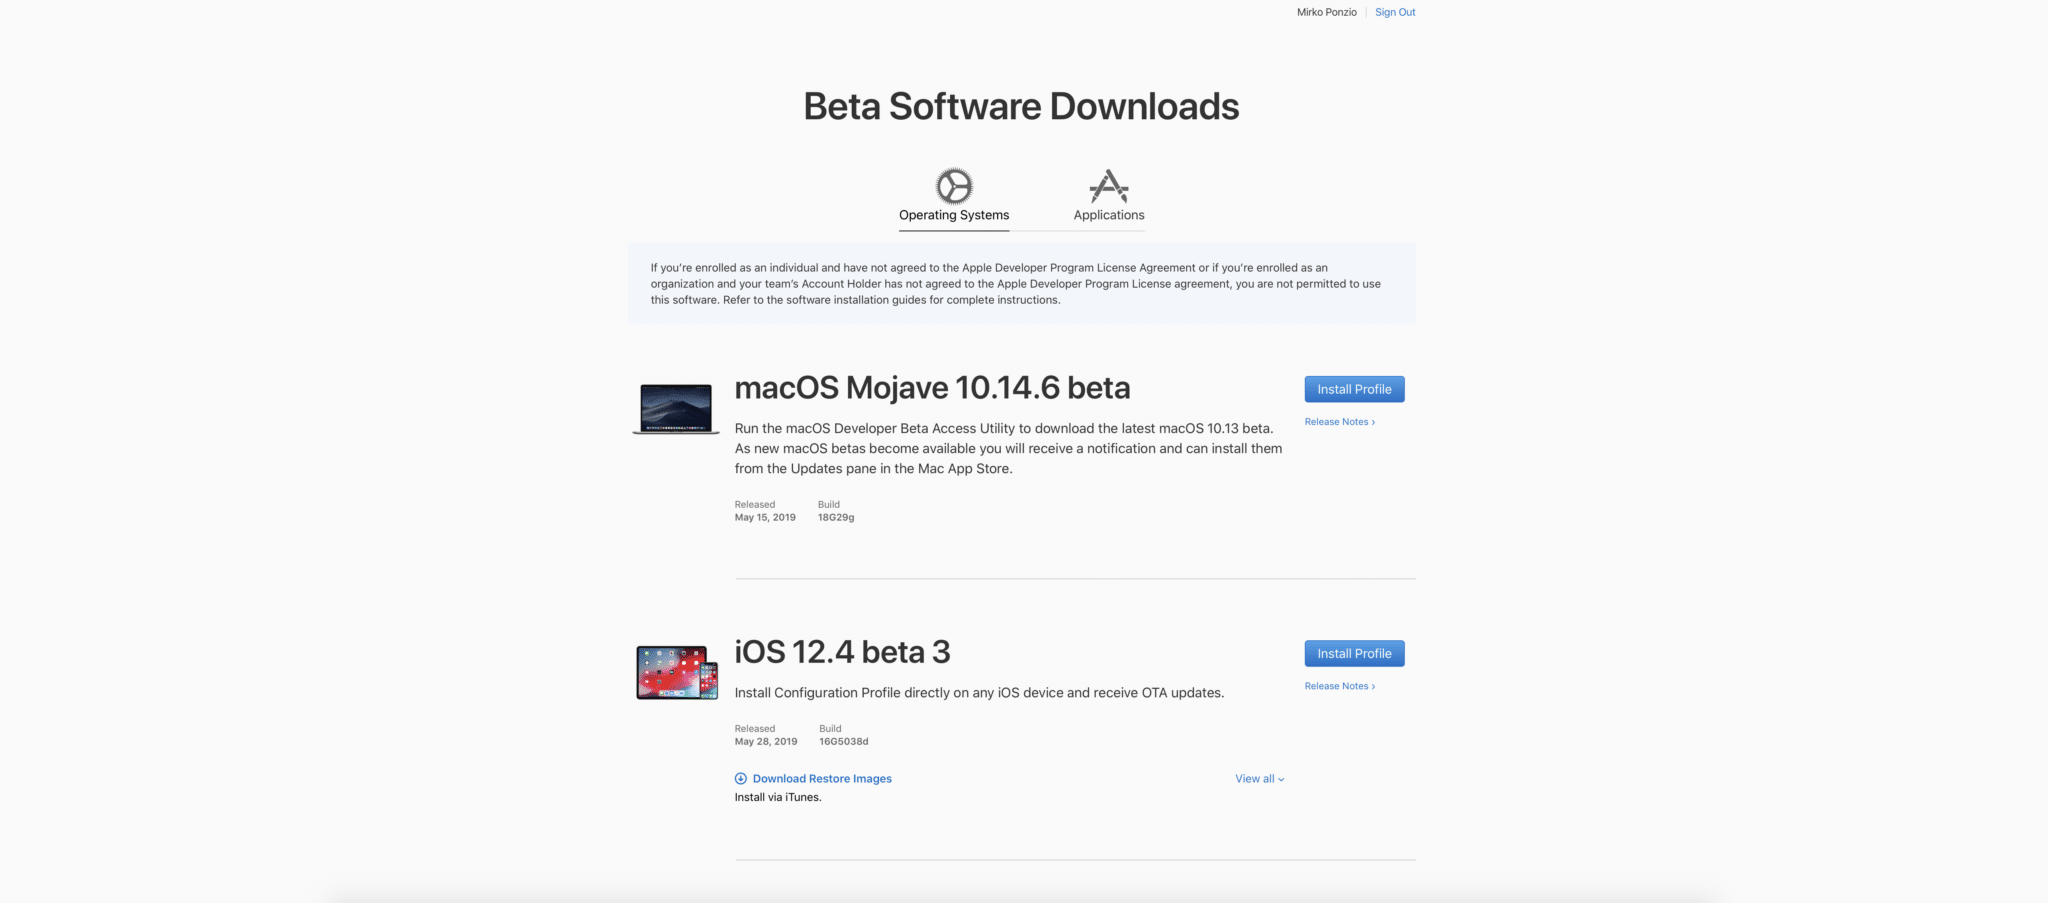Open the iPad and iPhone iOS thumbnail
Viewport: 2048px width, 903px height.
(677, 672)
